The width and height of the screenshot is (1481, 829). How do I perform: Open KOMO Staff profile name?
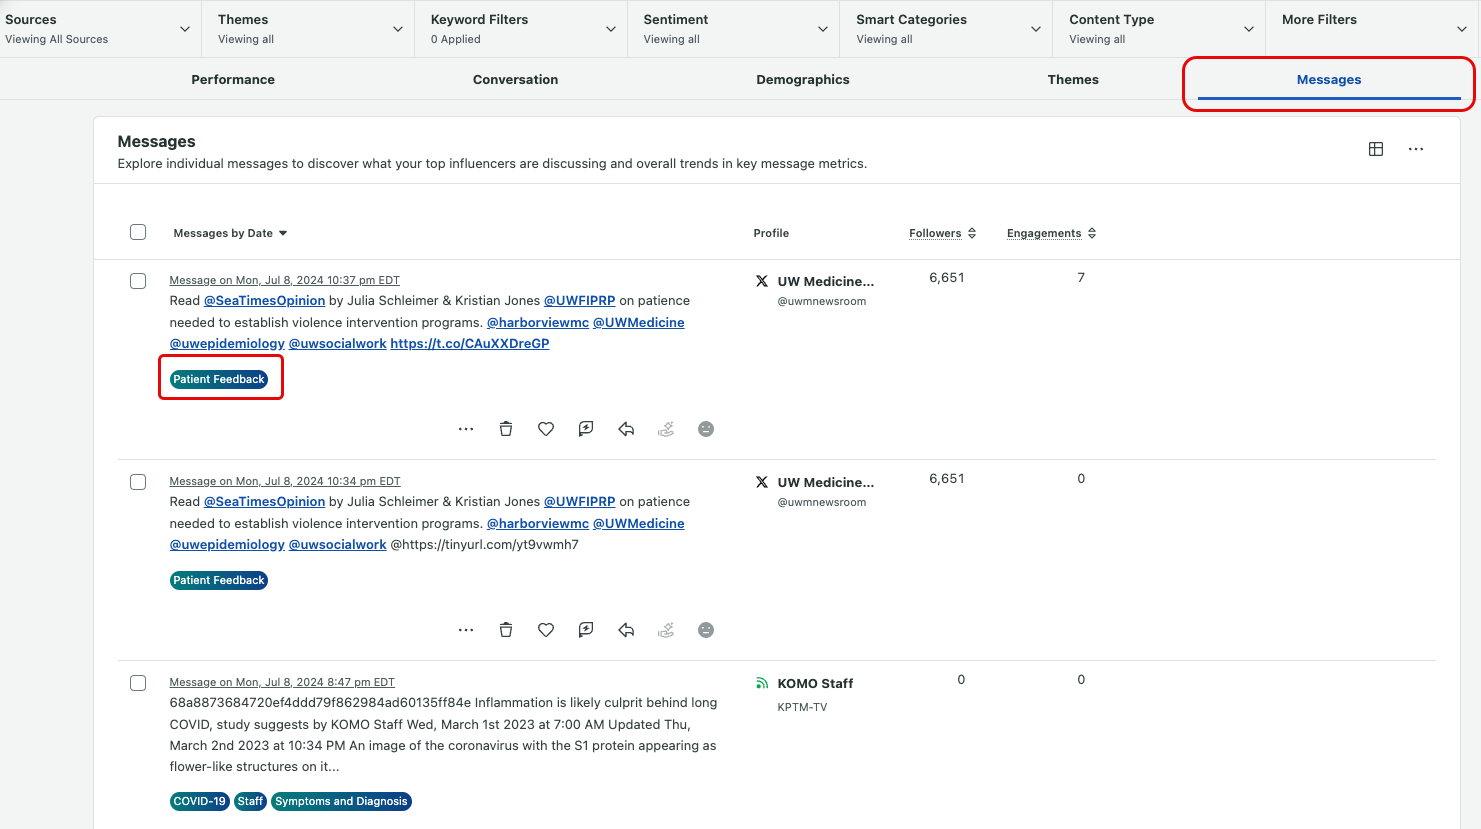click(x=816, y=684)
